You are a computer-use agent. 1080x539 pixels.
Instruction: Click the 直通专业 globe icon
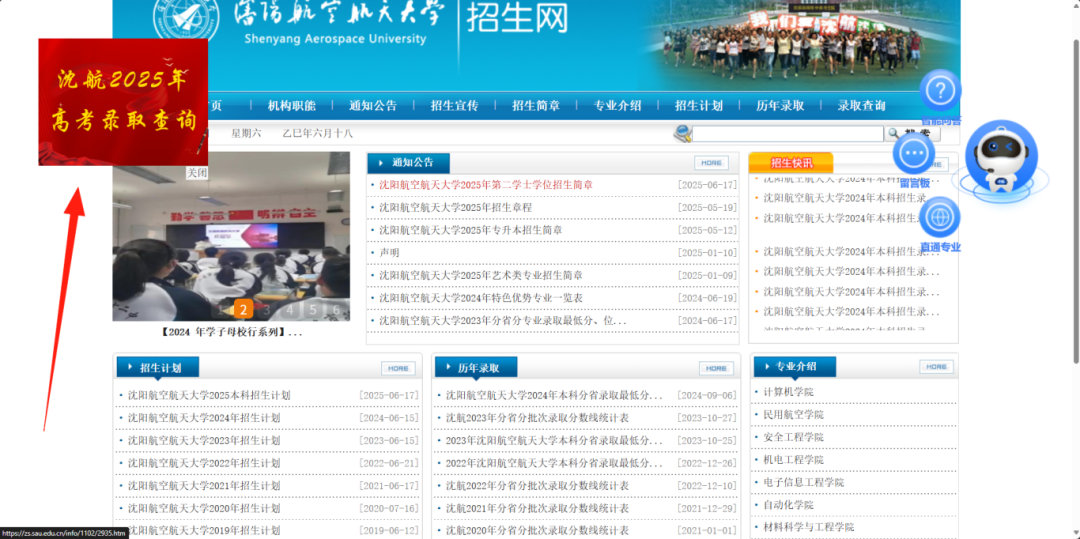939,218
